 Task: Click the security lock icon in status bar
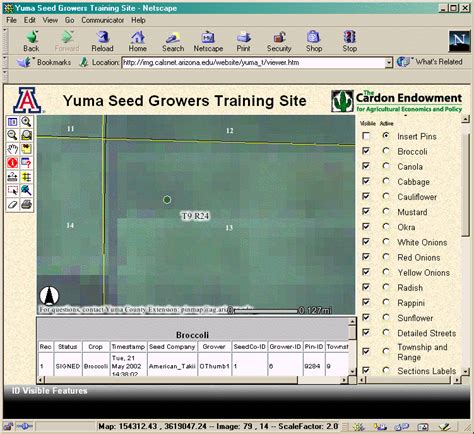[x=8, y=427]
